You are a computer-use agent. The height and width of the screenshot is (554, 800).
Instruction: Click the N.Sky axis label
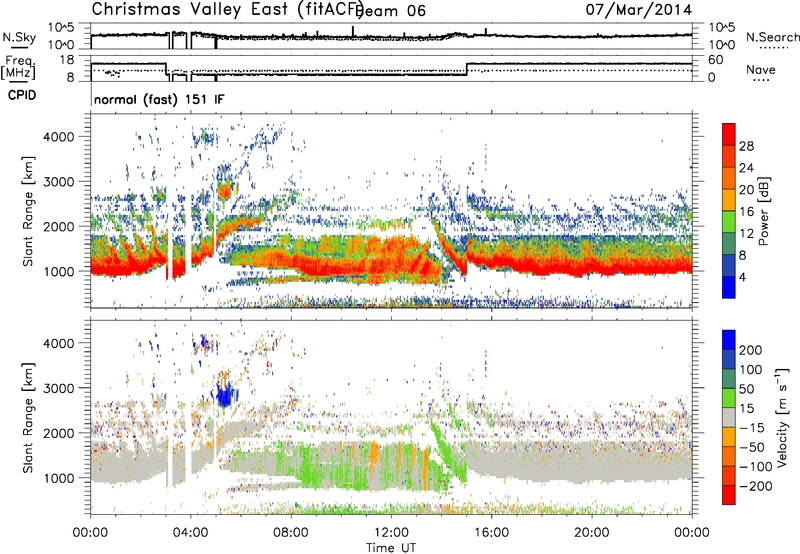(x=19, y=37)
